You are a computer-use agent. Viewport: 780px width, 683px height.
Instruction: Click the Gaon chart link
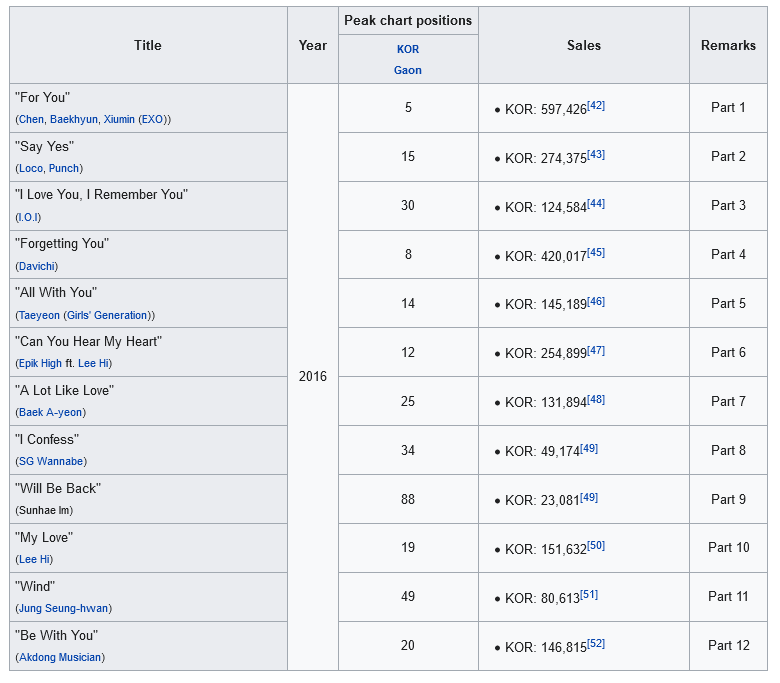click(407, 70)
